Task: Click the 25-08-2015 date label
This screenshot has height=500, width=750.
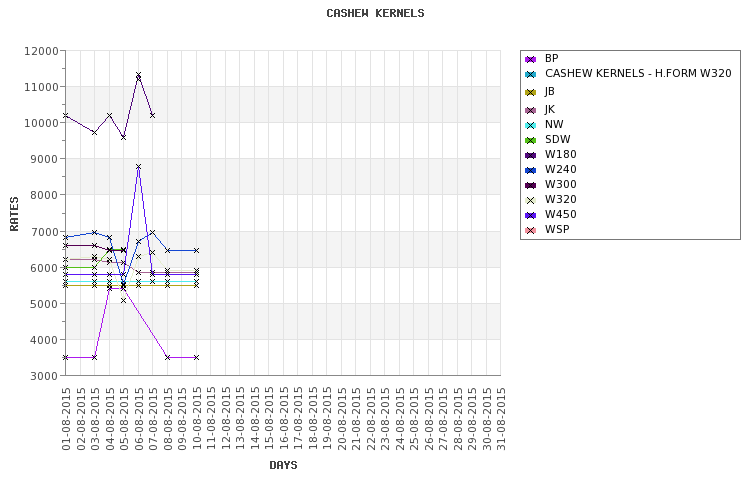Action: [x=414, y=419]
